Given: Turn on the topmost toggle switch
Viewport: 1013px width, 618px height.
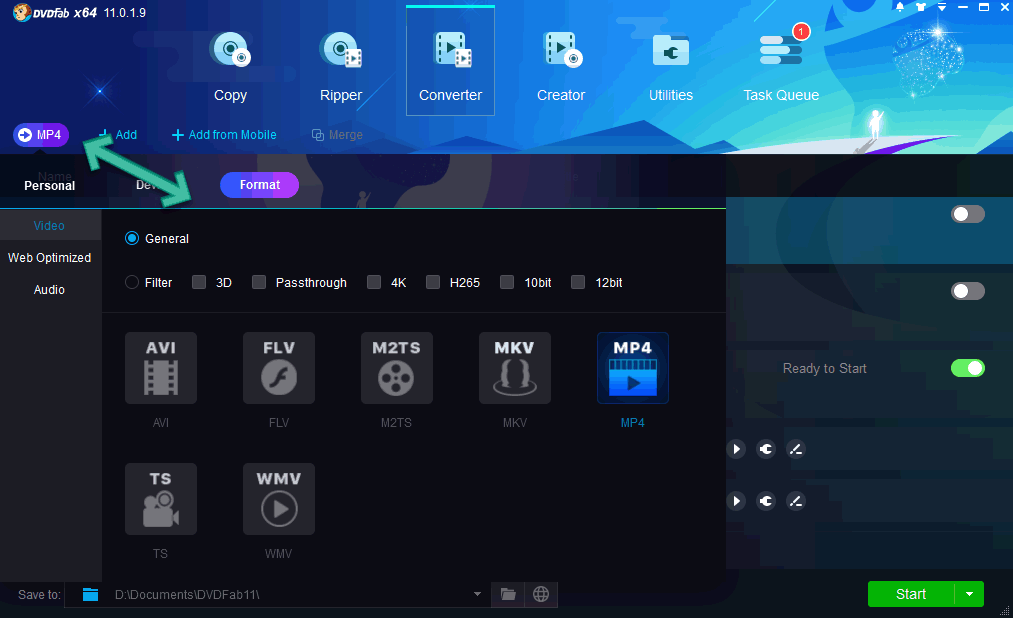Looking at the screenshot, I should pos(968,214).
